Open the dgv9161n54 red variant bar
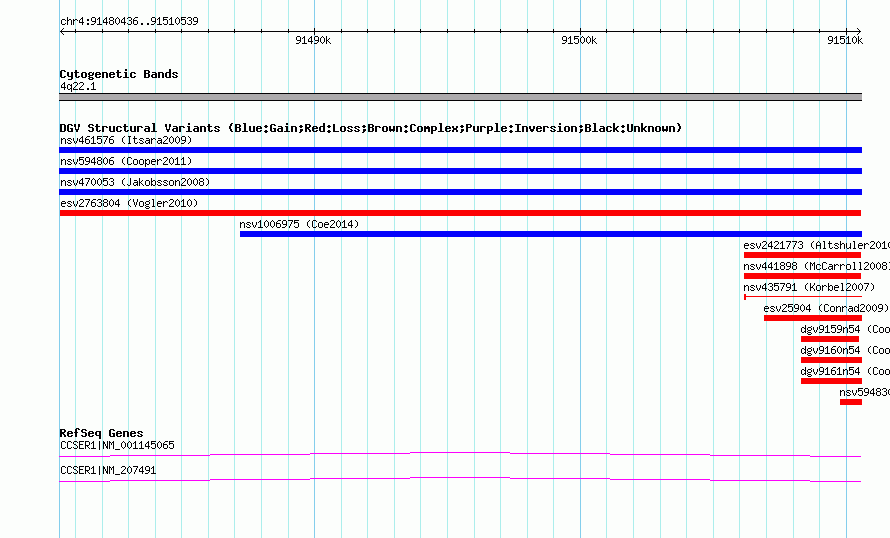890x538 pixels. [x=831, y=381]
